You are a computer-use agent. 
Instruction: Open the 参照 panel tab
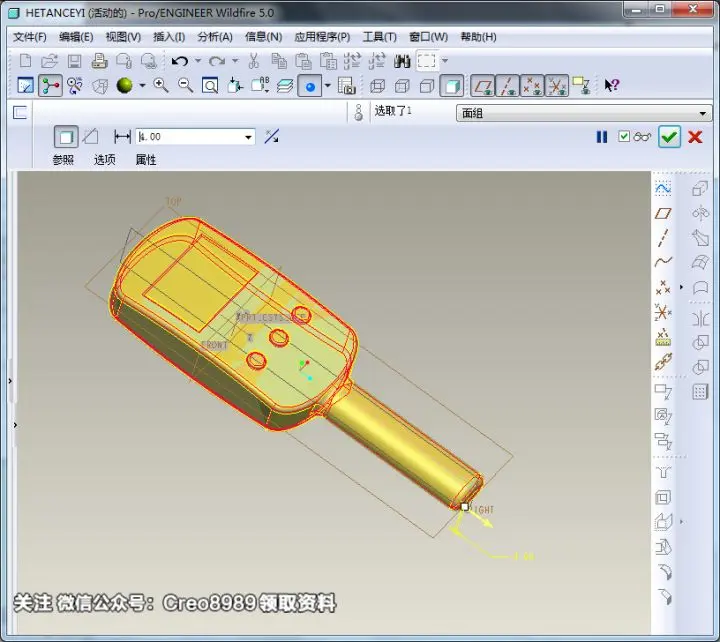click(x=63, y=160)
